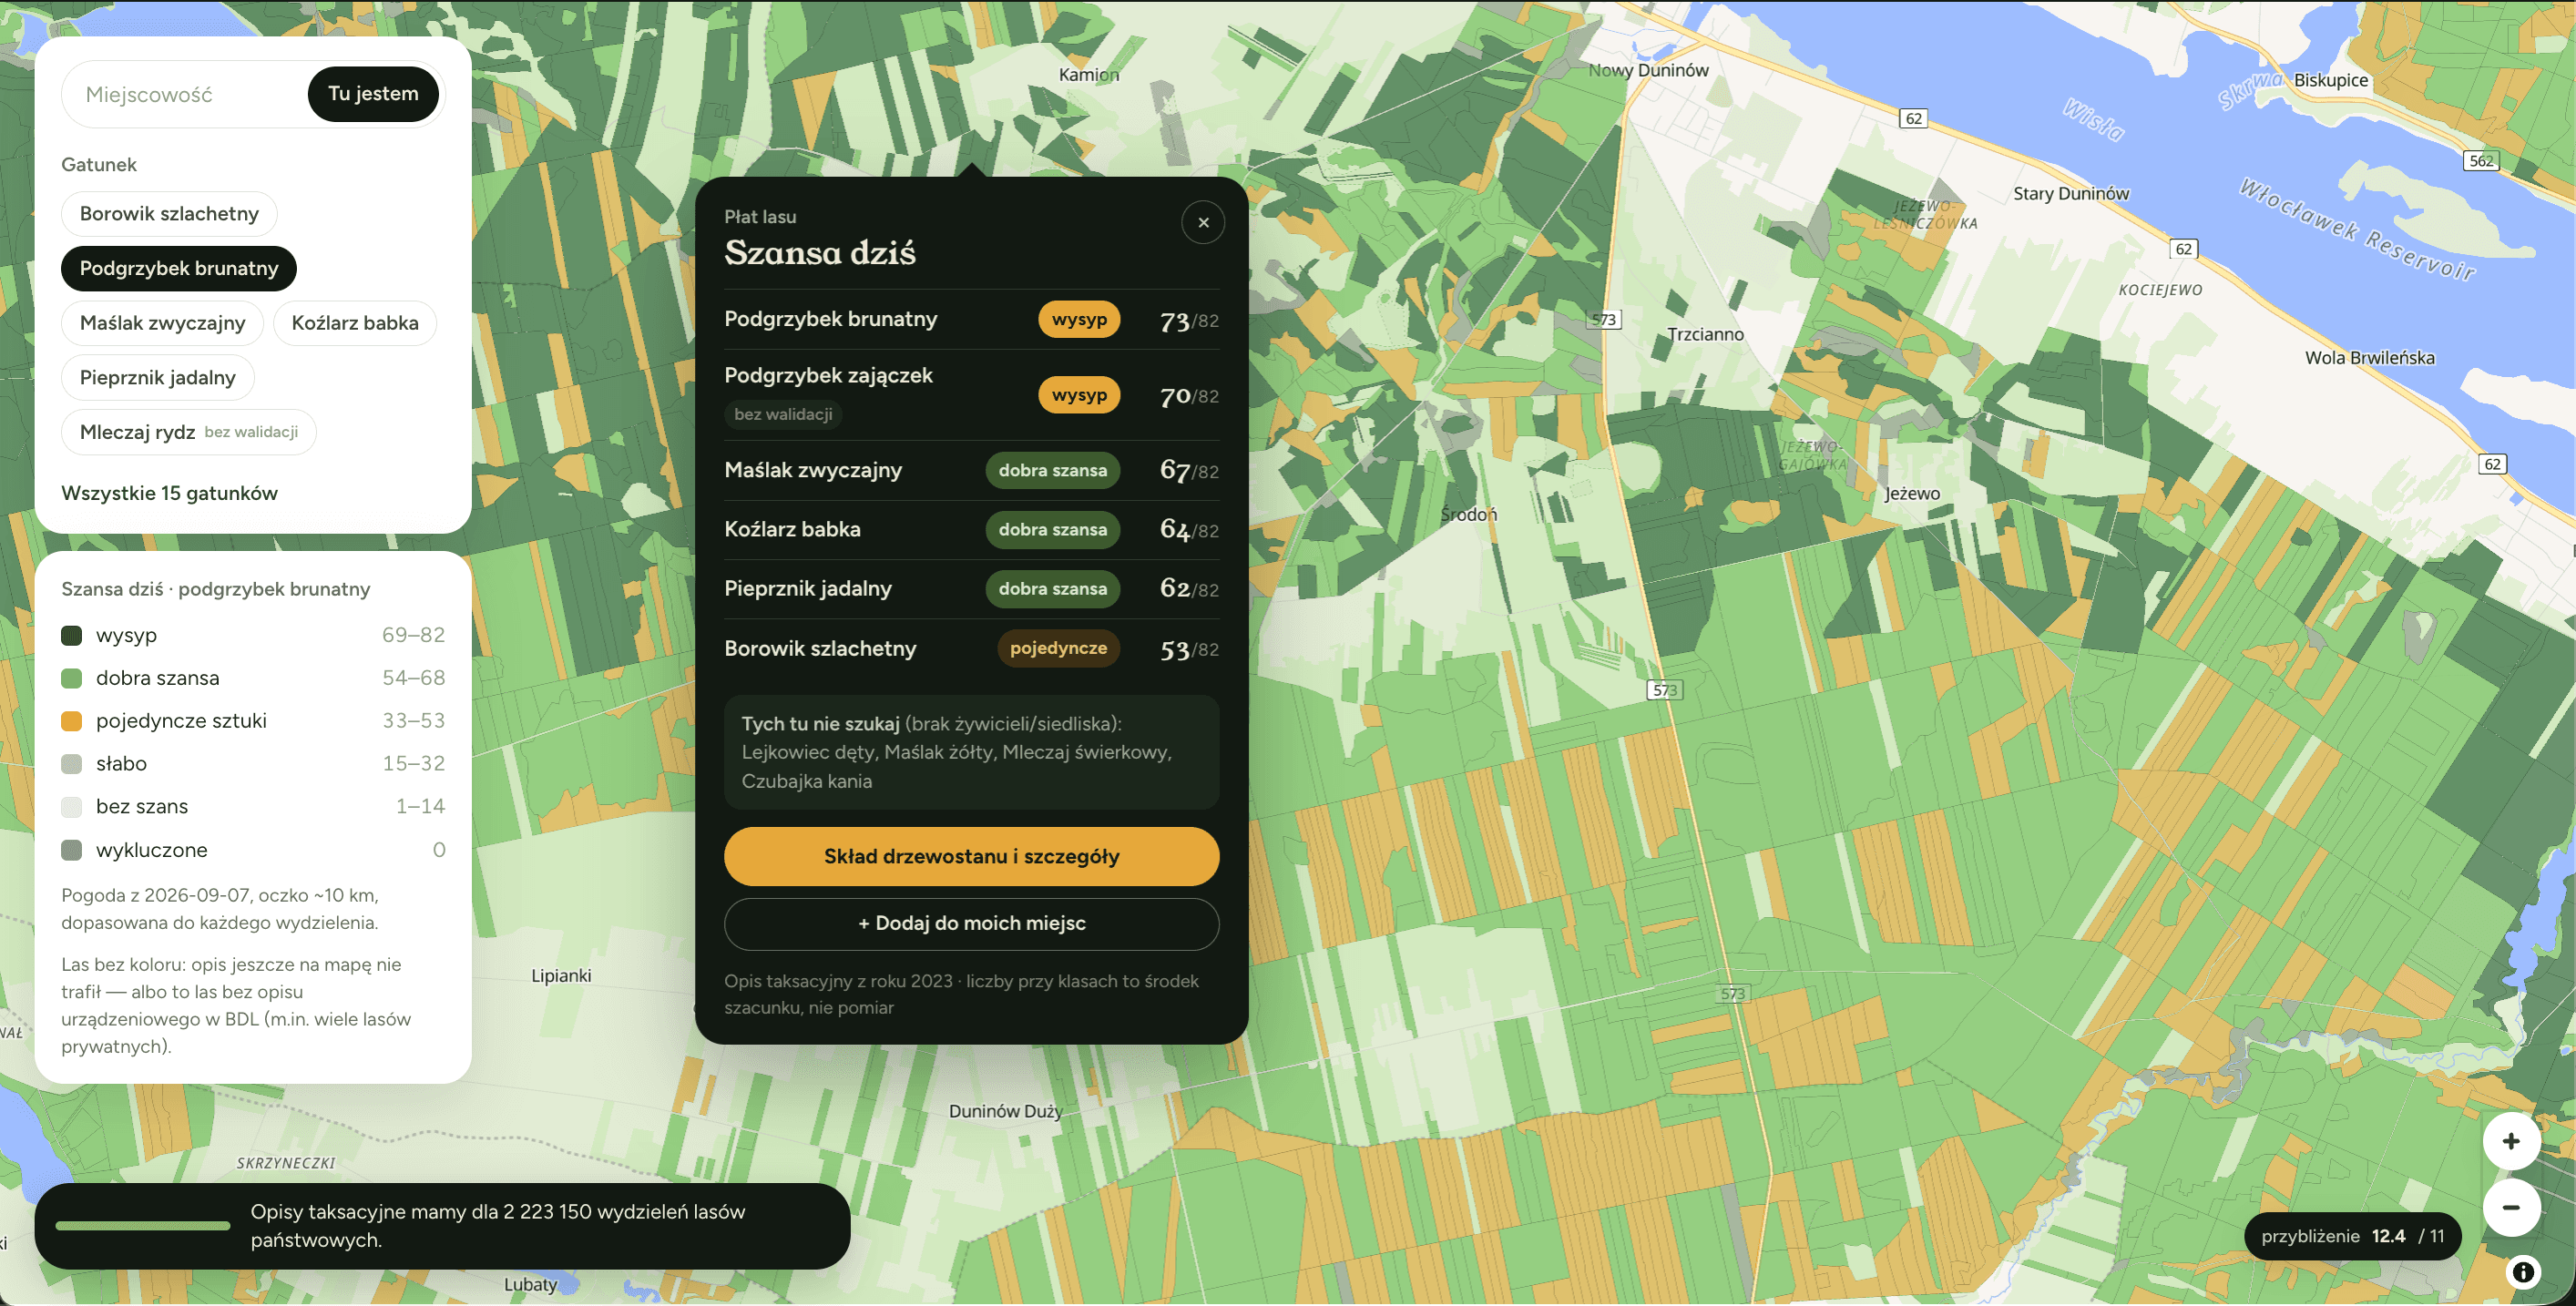Expand Wszystkie 15 gatunków list
The height and width of the screenshot is (1306, 2576).
coord(169,493)
